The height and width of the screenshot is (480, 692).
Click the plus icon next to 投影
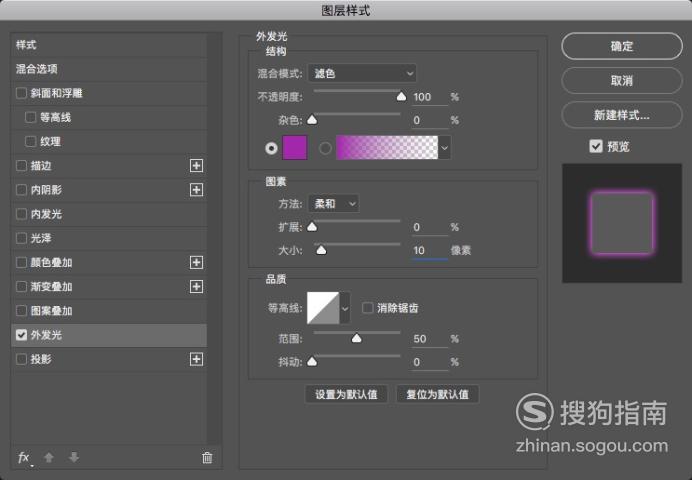(196, 359)
